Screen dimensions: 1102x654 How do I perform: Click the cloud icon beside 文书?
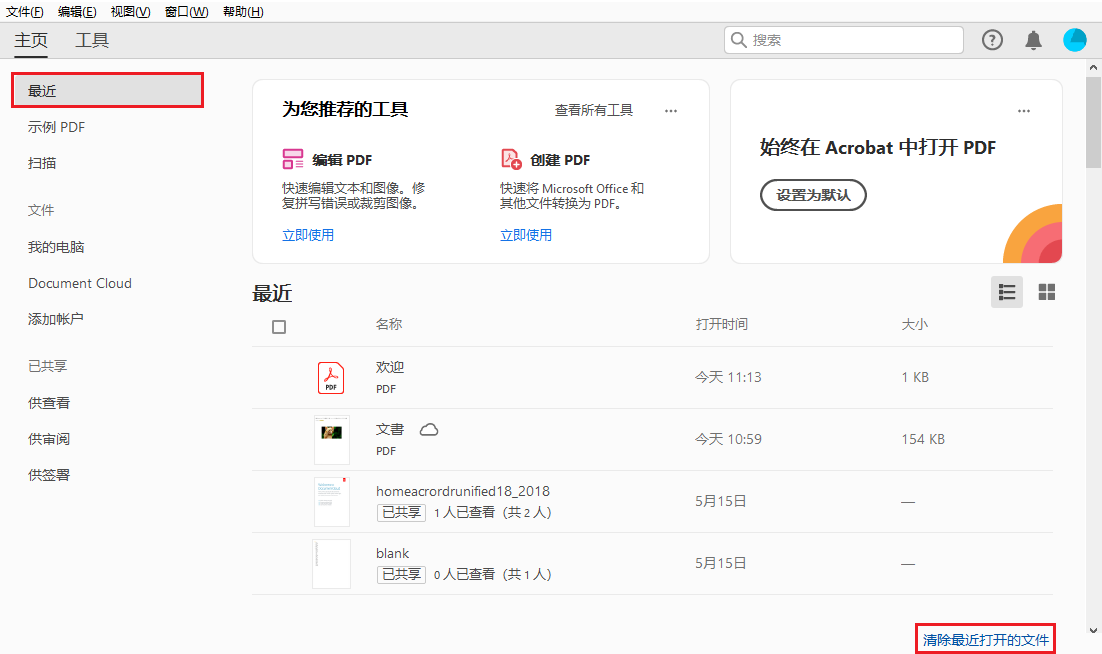(x=429, y=428)
